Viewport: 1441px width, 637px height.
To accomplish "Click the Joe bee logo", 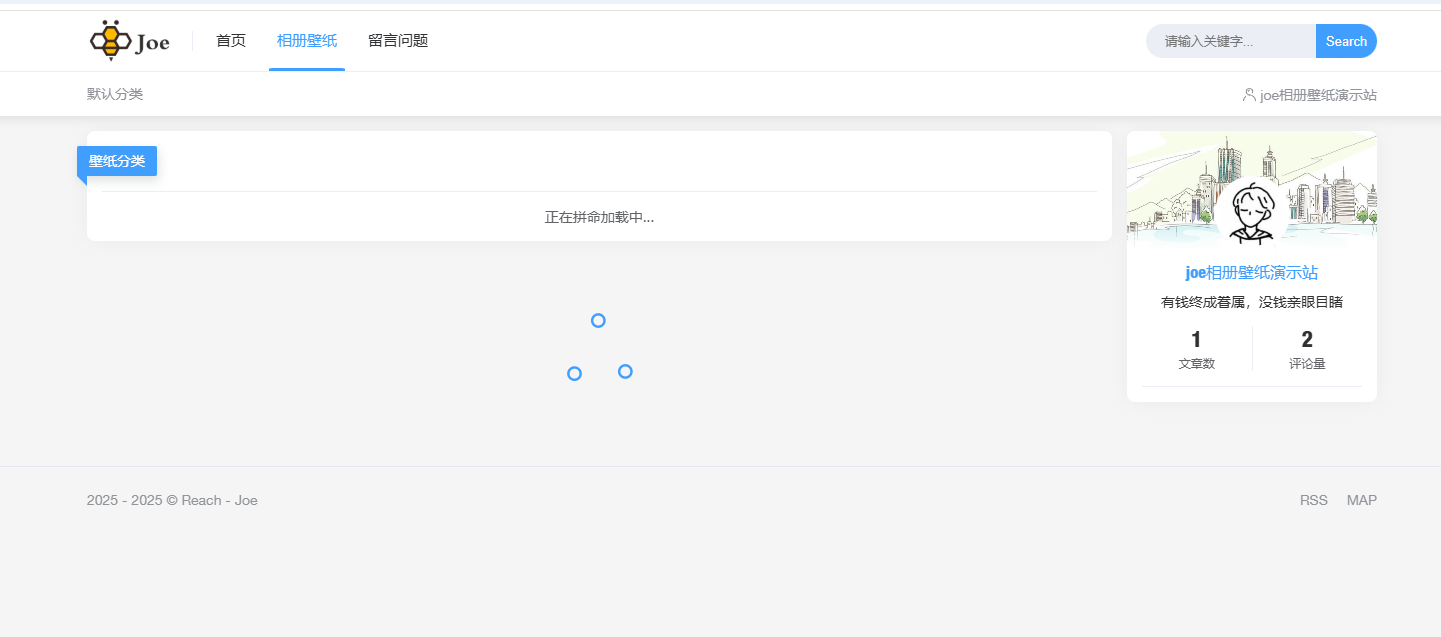I will coord(128,40).
